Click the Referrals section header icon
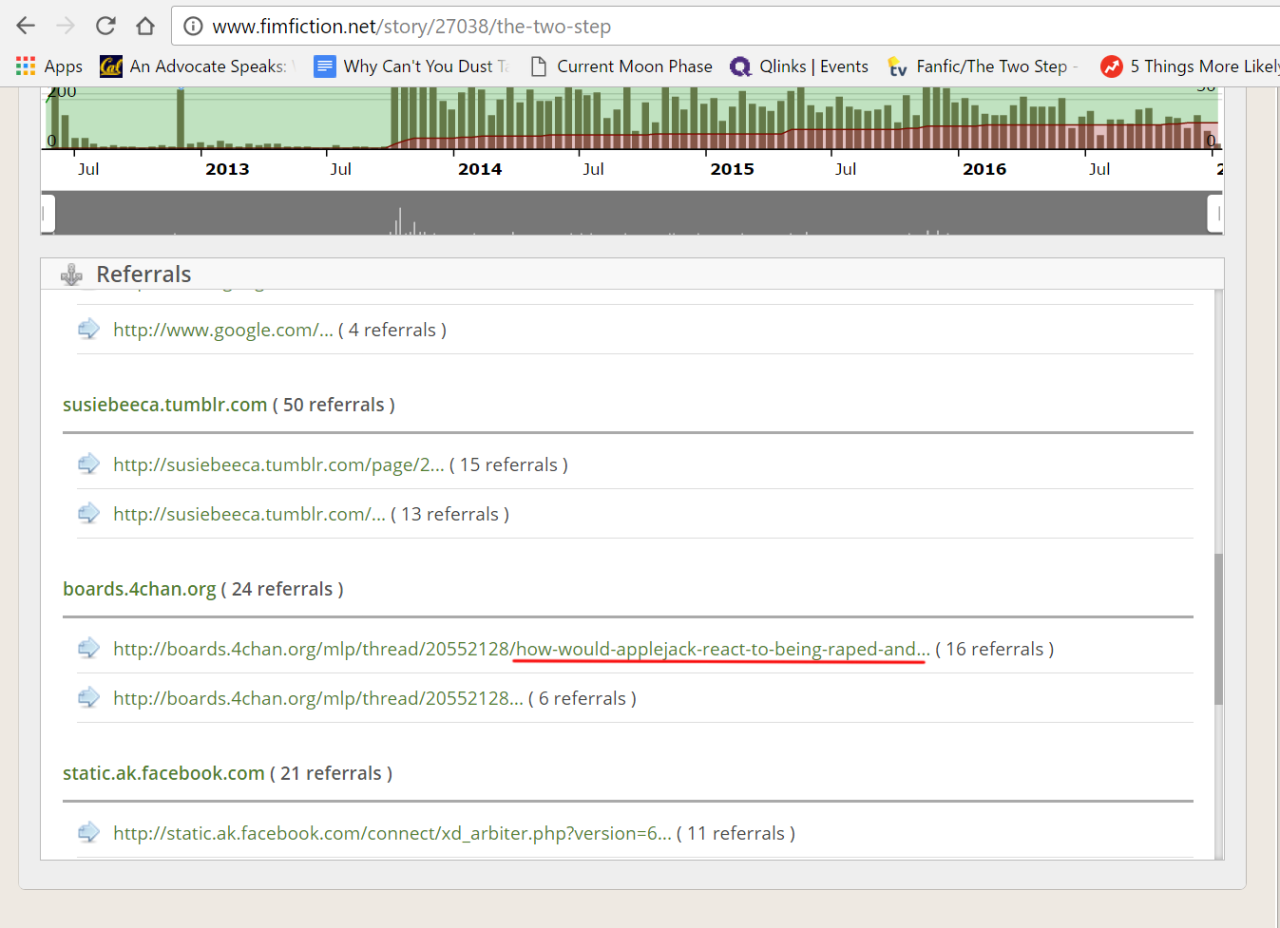The image size is (1280, 928). 72,274
